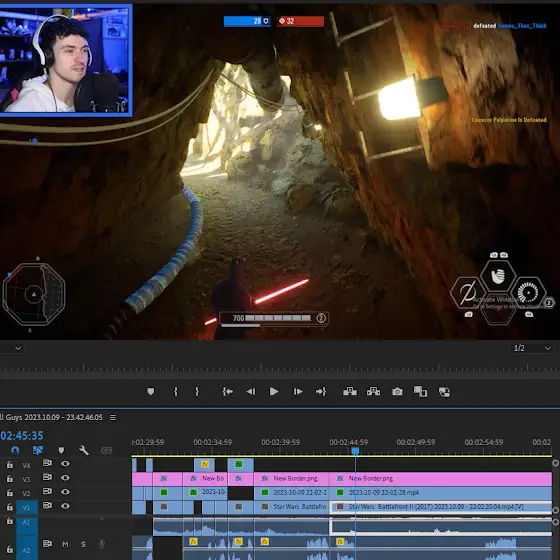
Task: Step forward one frame
Action: [x=298, y=391]
